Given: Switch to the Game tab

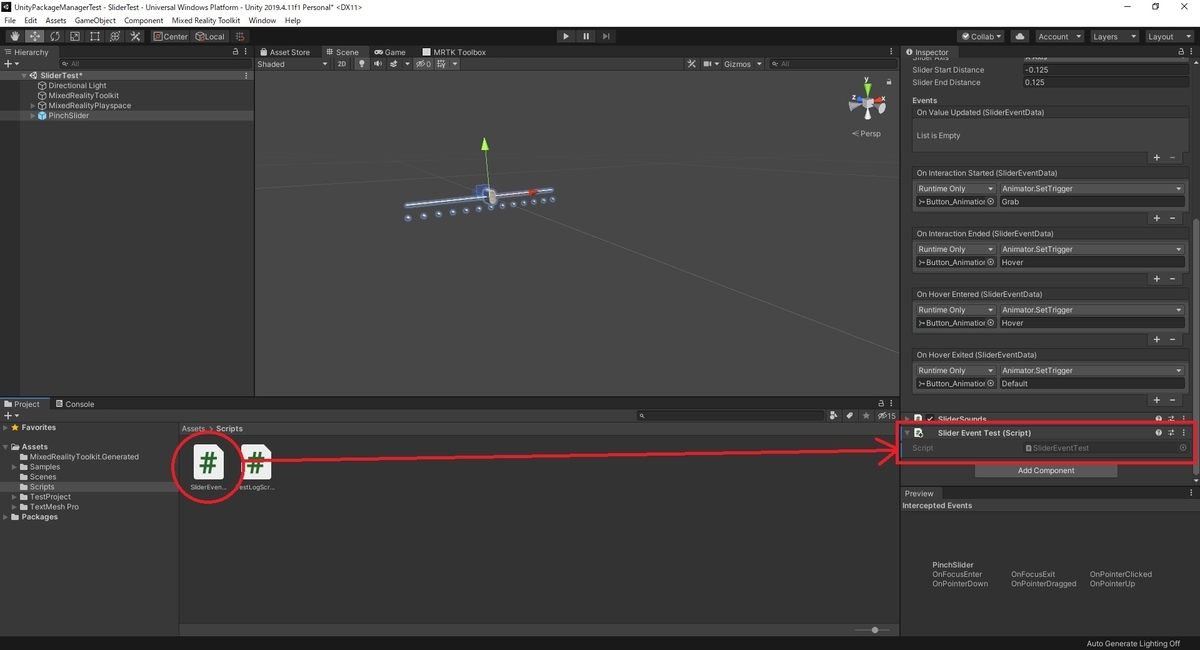Looking at the screenshot, I should coord(390,52).
